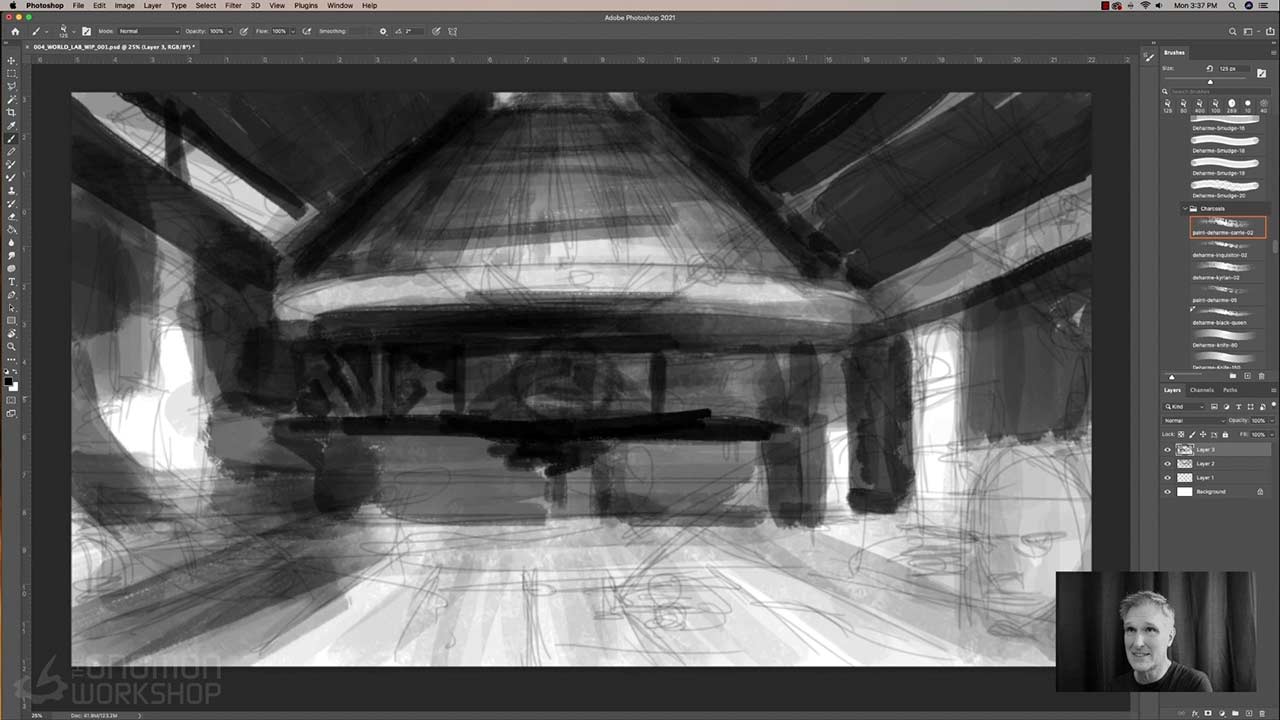Open the painting Mode dropdown
Screen dimensions: 1280x720
pos(147,31)
